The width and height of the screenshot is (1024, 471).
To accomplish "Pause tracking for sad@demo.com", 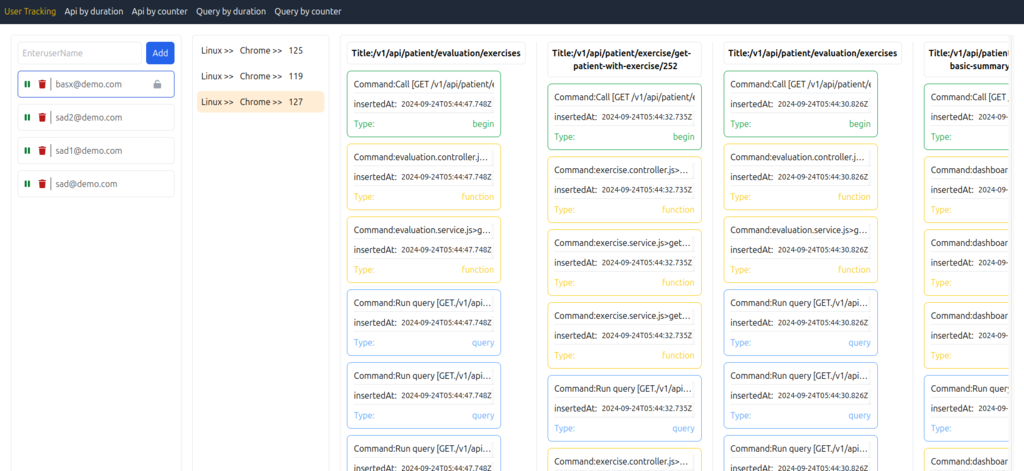I will pos(27,184).
